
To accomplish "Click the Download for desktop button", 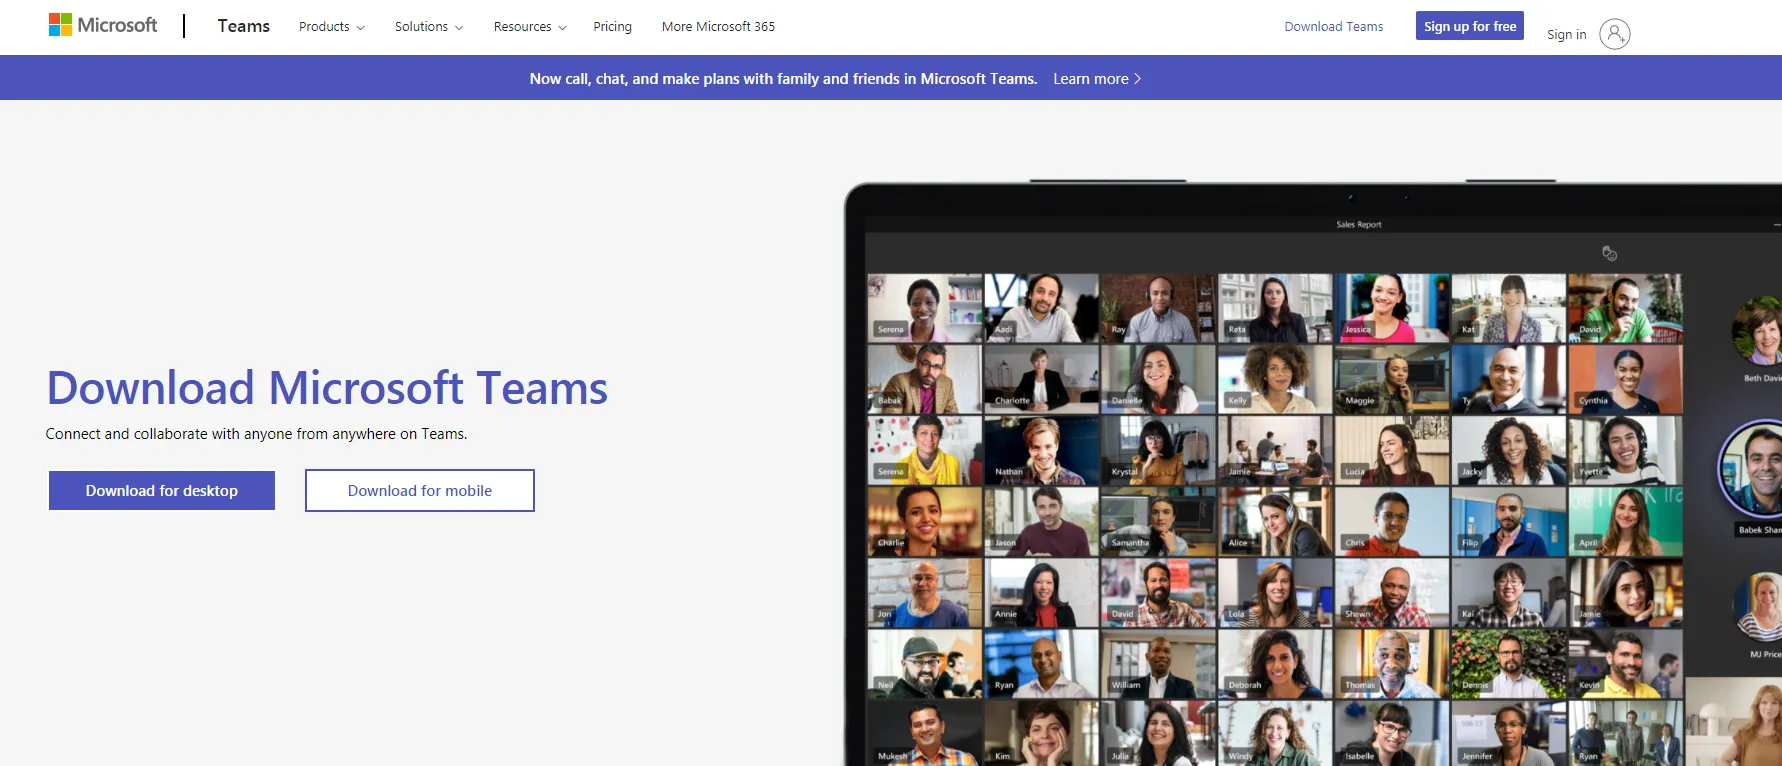I will click(162, 490).
